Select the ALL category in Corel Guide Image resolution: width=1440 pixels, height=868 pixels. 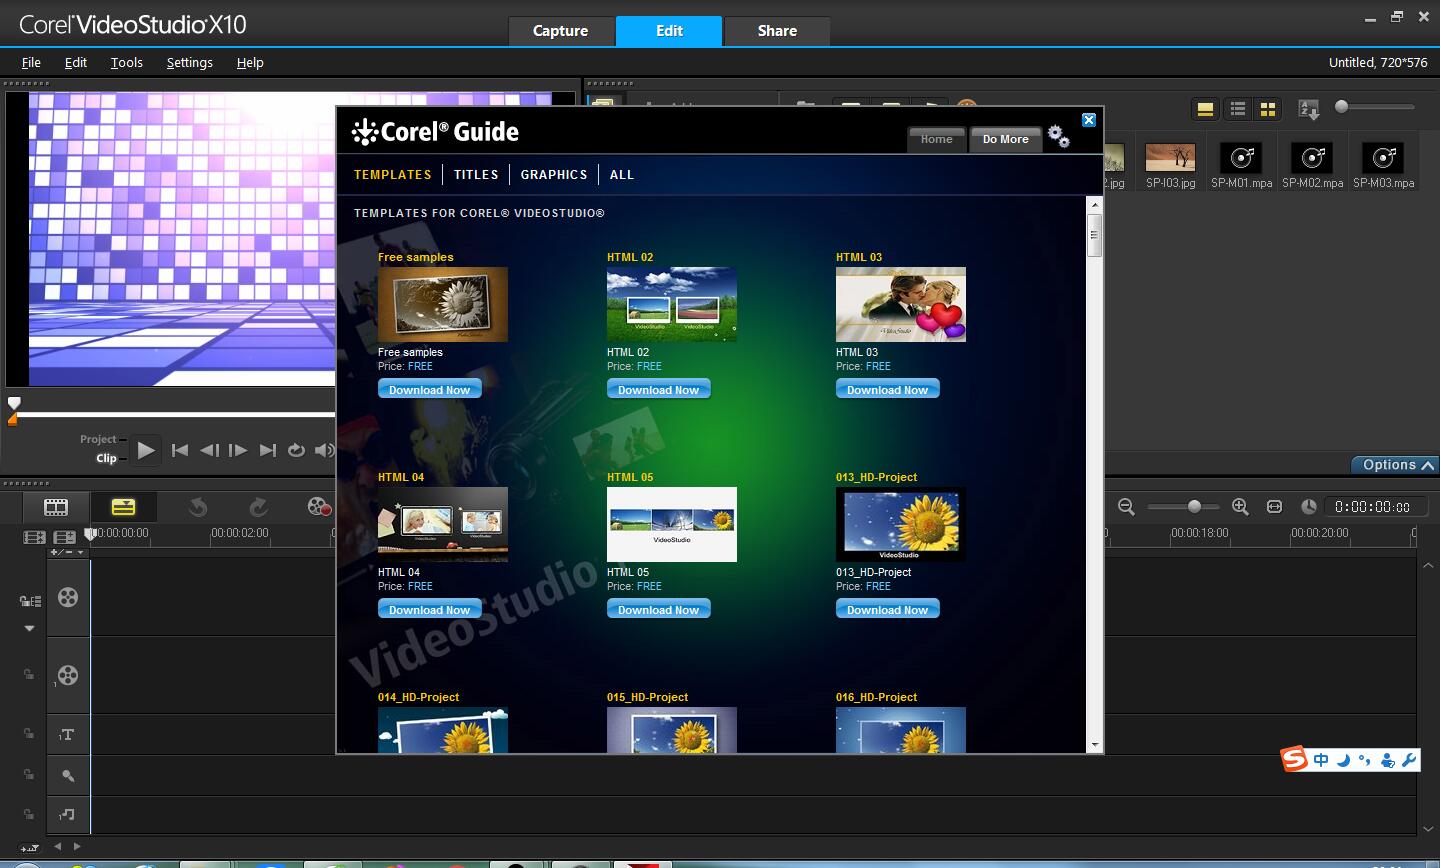(x=622, y=174)
